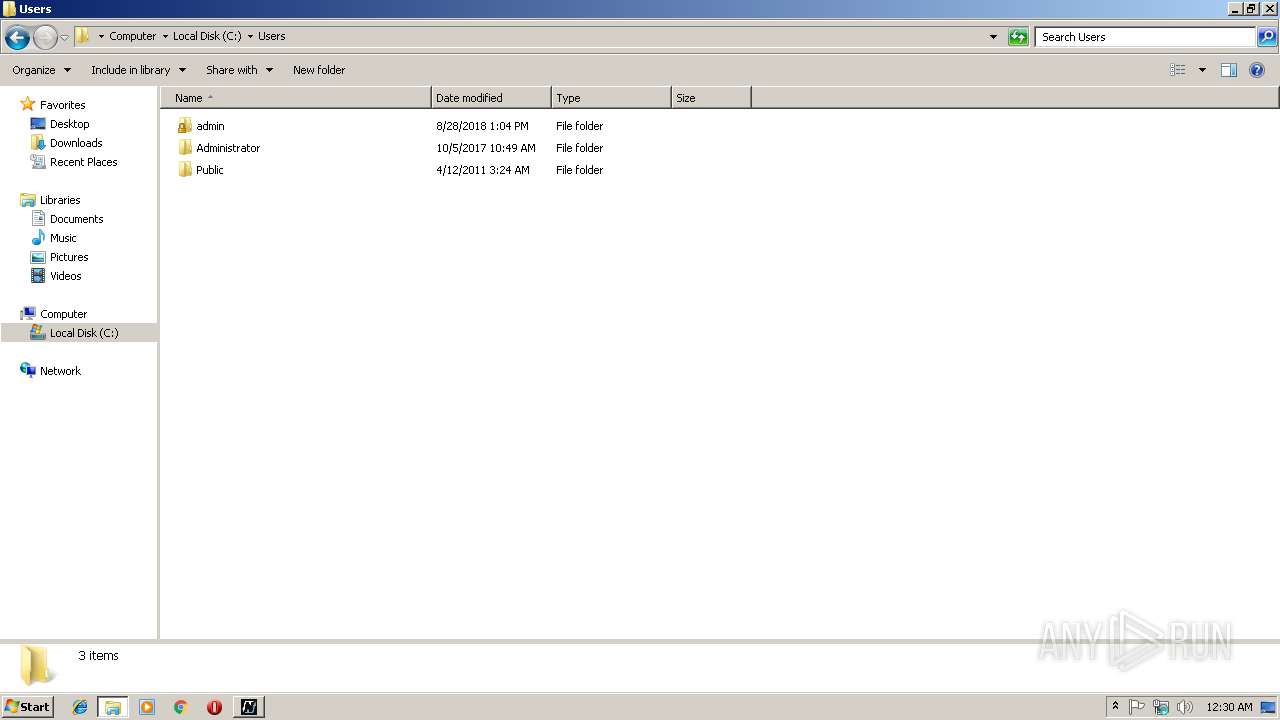Select the admin folder icon
Image resolution: width=1280 pixels, height=720 pixels.
pyautogui.click(x=184, y=126)
